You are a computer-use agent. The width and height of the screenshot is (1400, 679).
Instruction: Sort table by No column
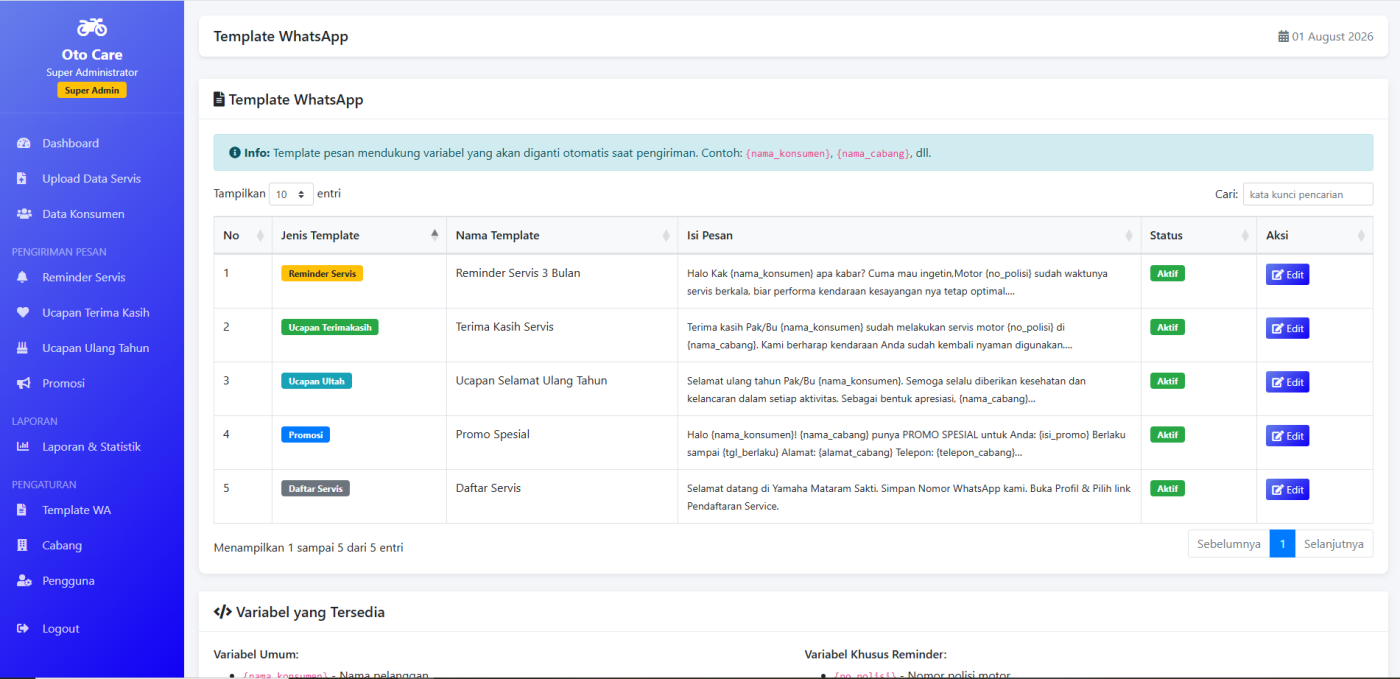[x=242, y=236]
